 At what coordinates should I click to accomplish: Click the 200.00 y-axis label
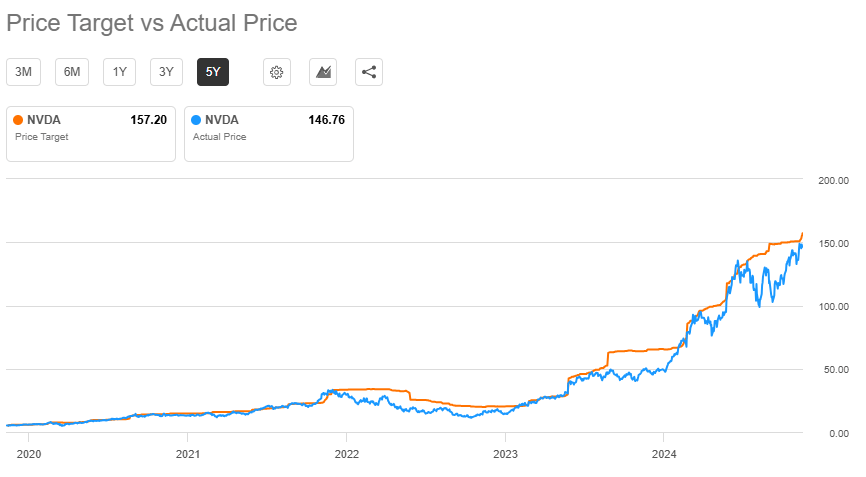point(832,181)
